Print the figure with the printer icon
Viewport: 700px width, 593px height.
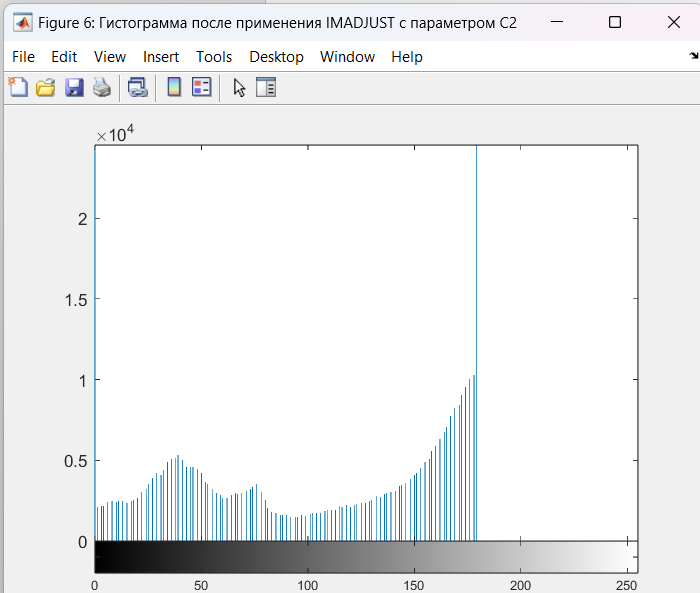[102, 87]
